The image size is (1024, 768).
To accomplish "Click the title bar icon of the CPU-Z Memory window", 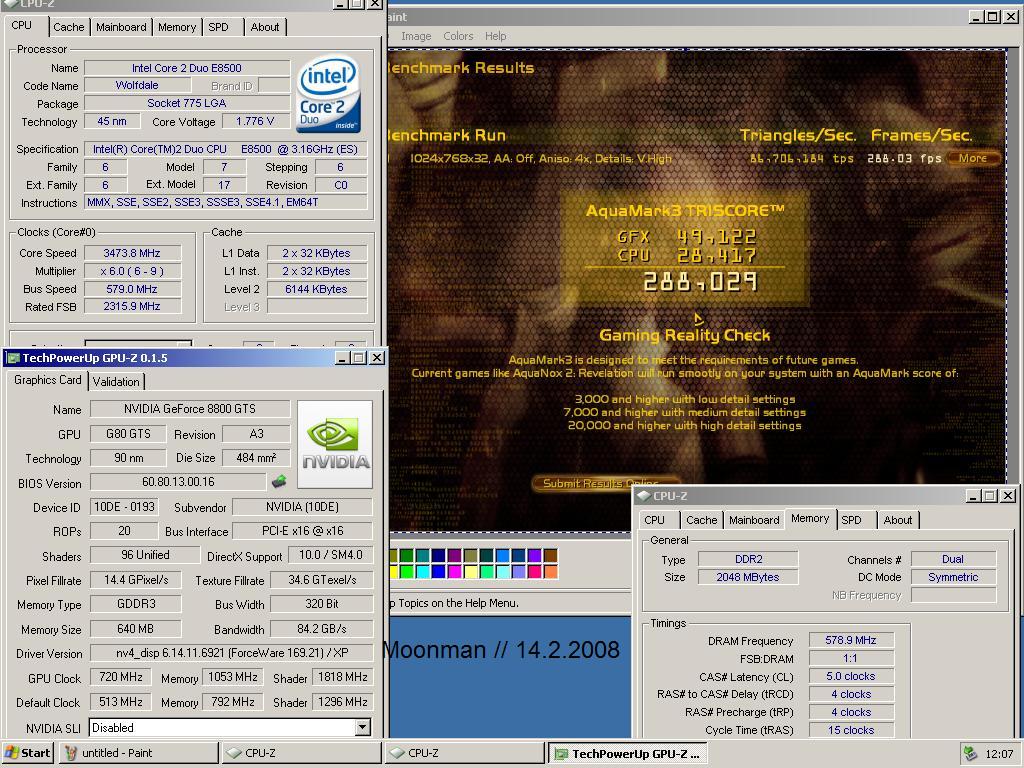I will click(x=643, y=496).
